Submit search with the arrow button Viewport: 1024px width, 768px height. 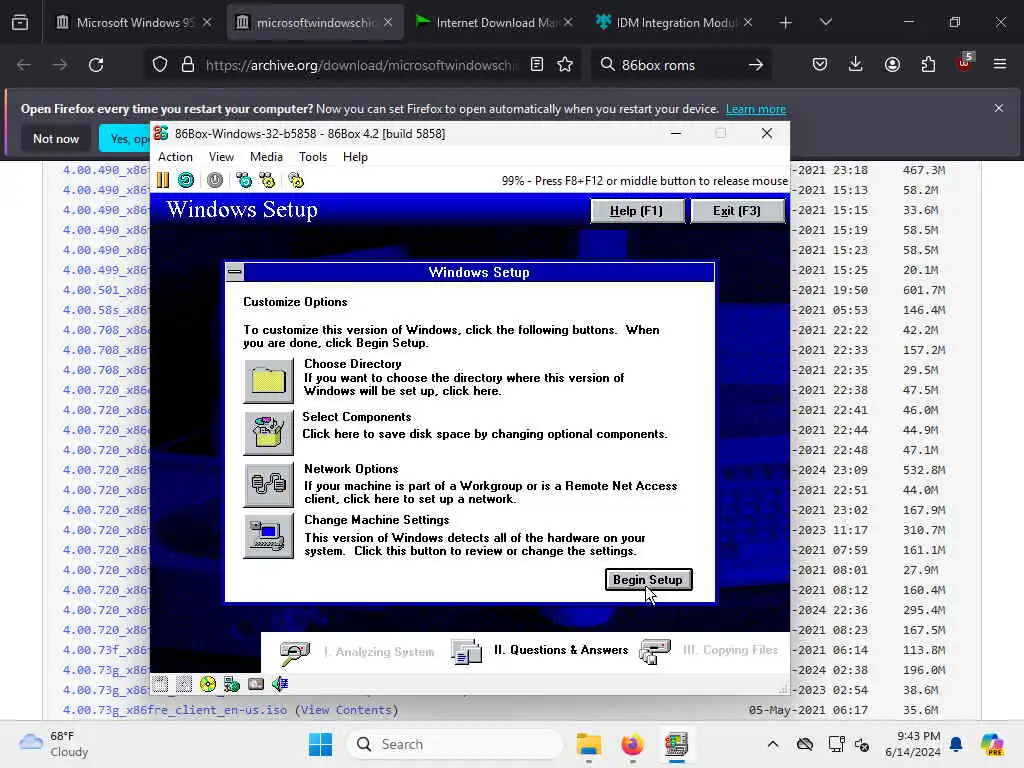pos(756,64)
